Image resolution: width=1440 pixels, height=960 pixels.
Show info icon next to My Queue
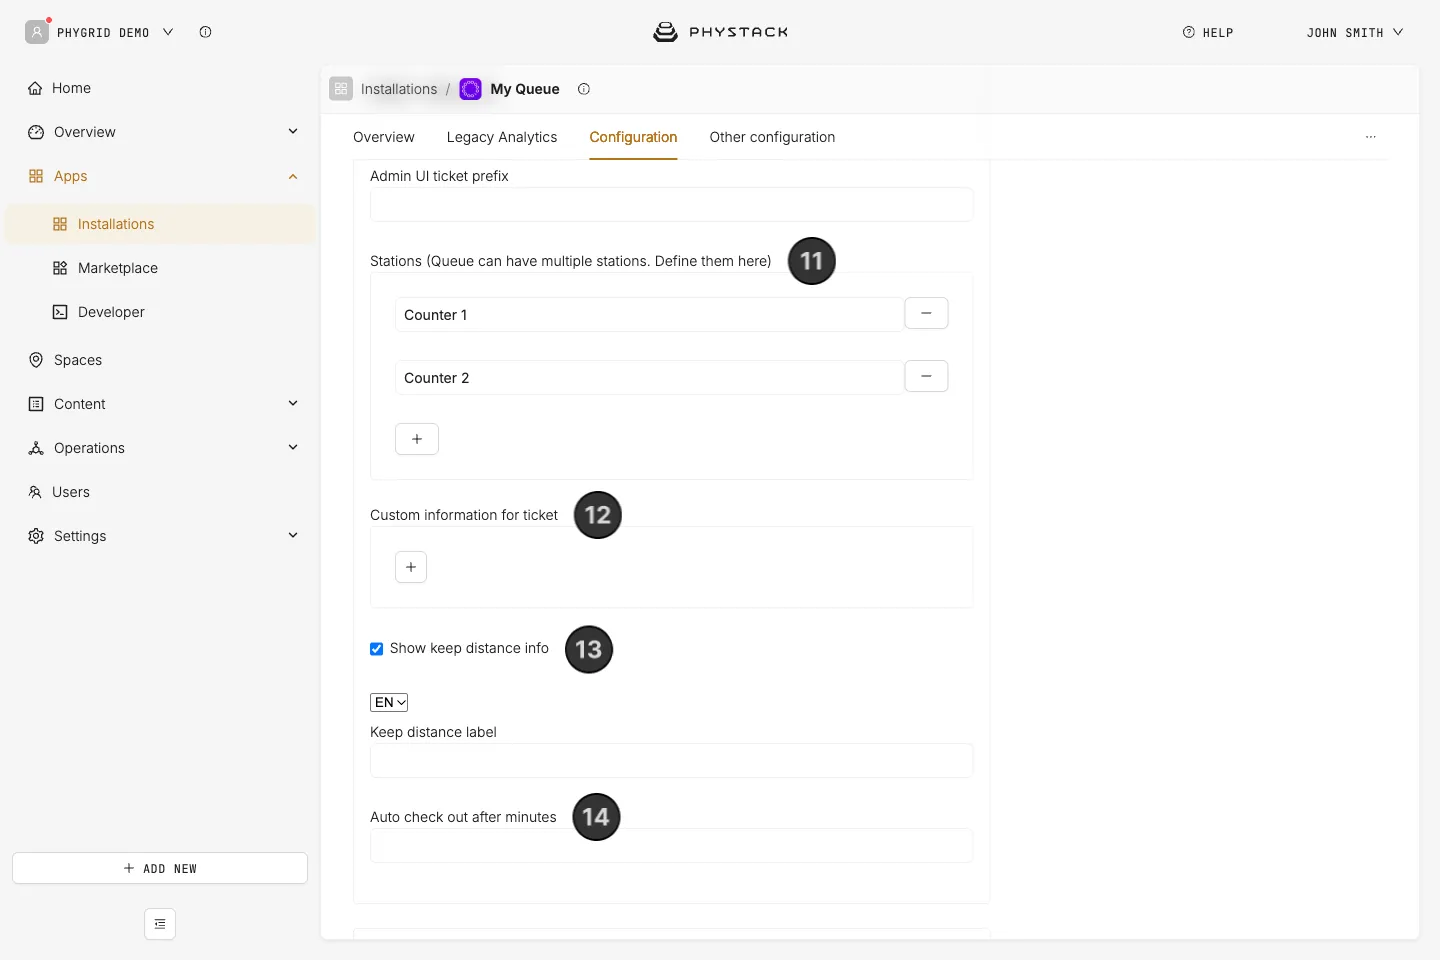coord(584,89)
